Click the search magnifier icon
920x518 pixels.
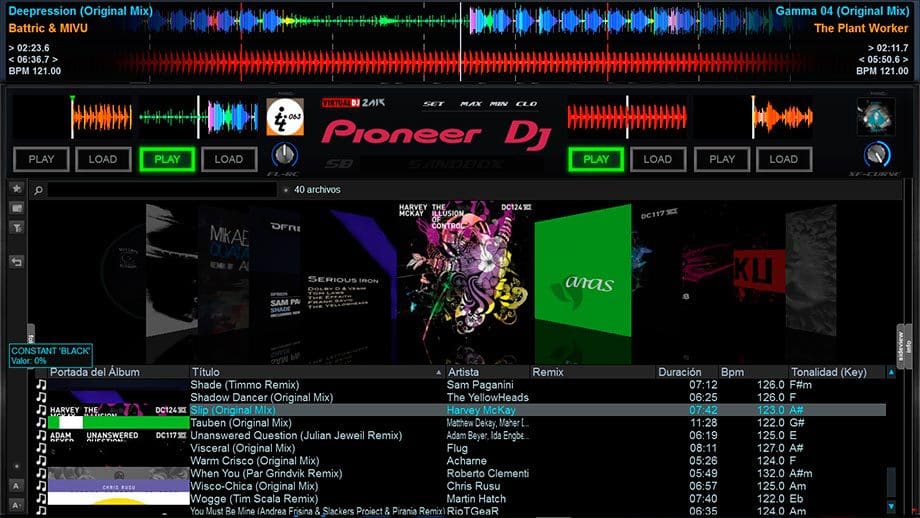click(38, 190)
